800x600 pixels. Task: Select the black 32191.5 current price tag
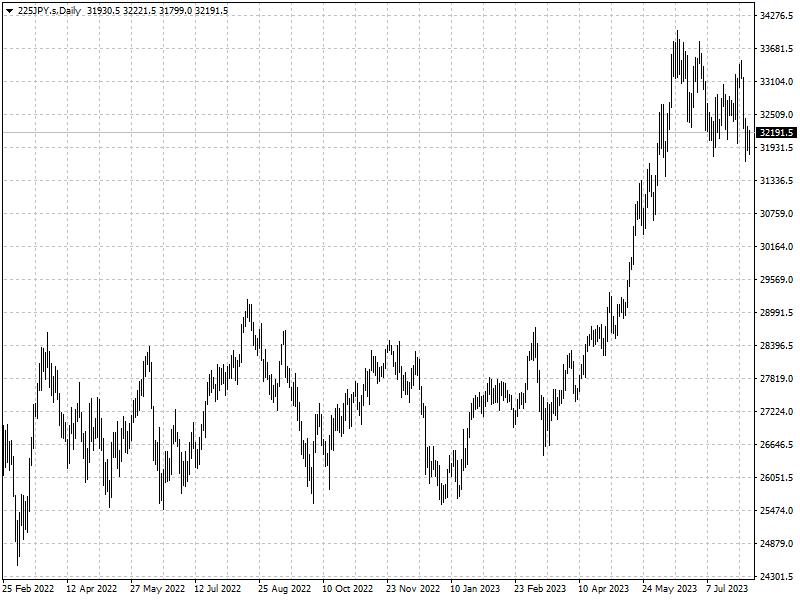(777, 133)
